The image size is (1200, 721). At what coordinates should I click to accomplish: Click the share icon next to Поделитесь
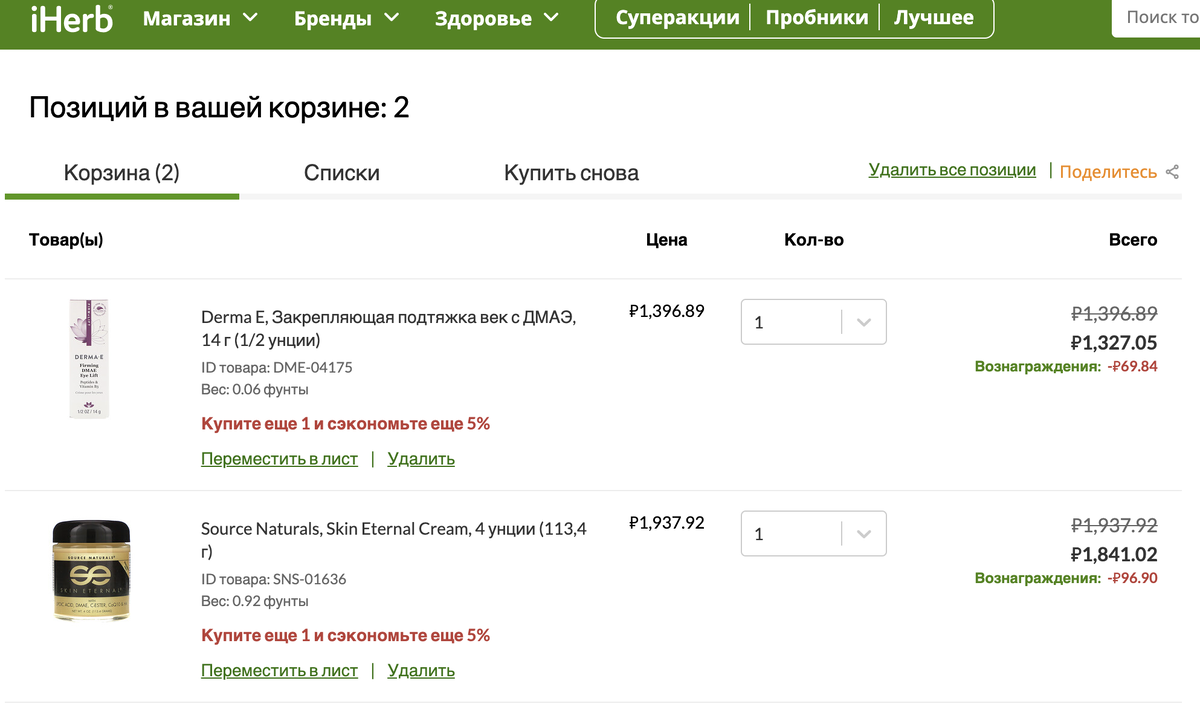(x=1173, y=172)
